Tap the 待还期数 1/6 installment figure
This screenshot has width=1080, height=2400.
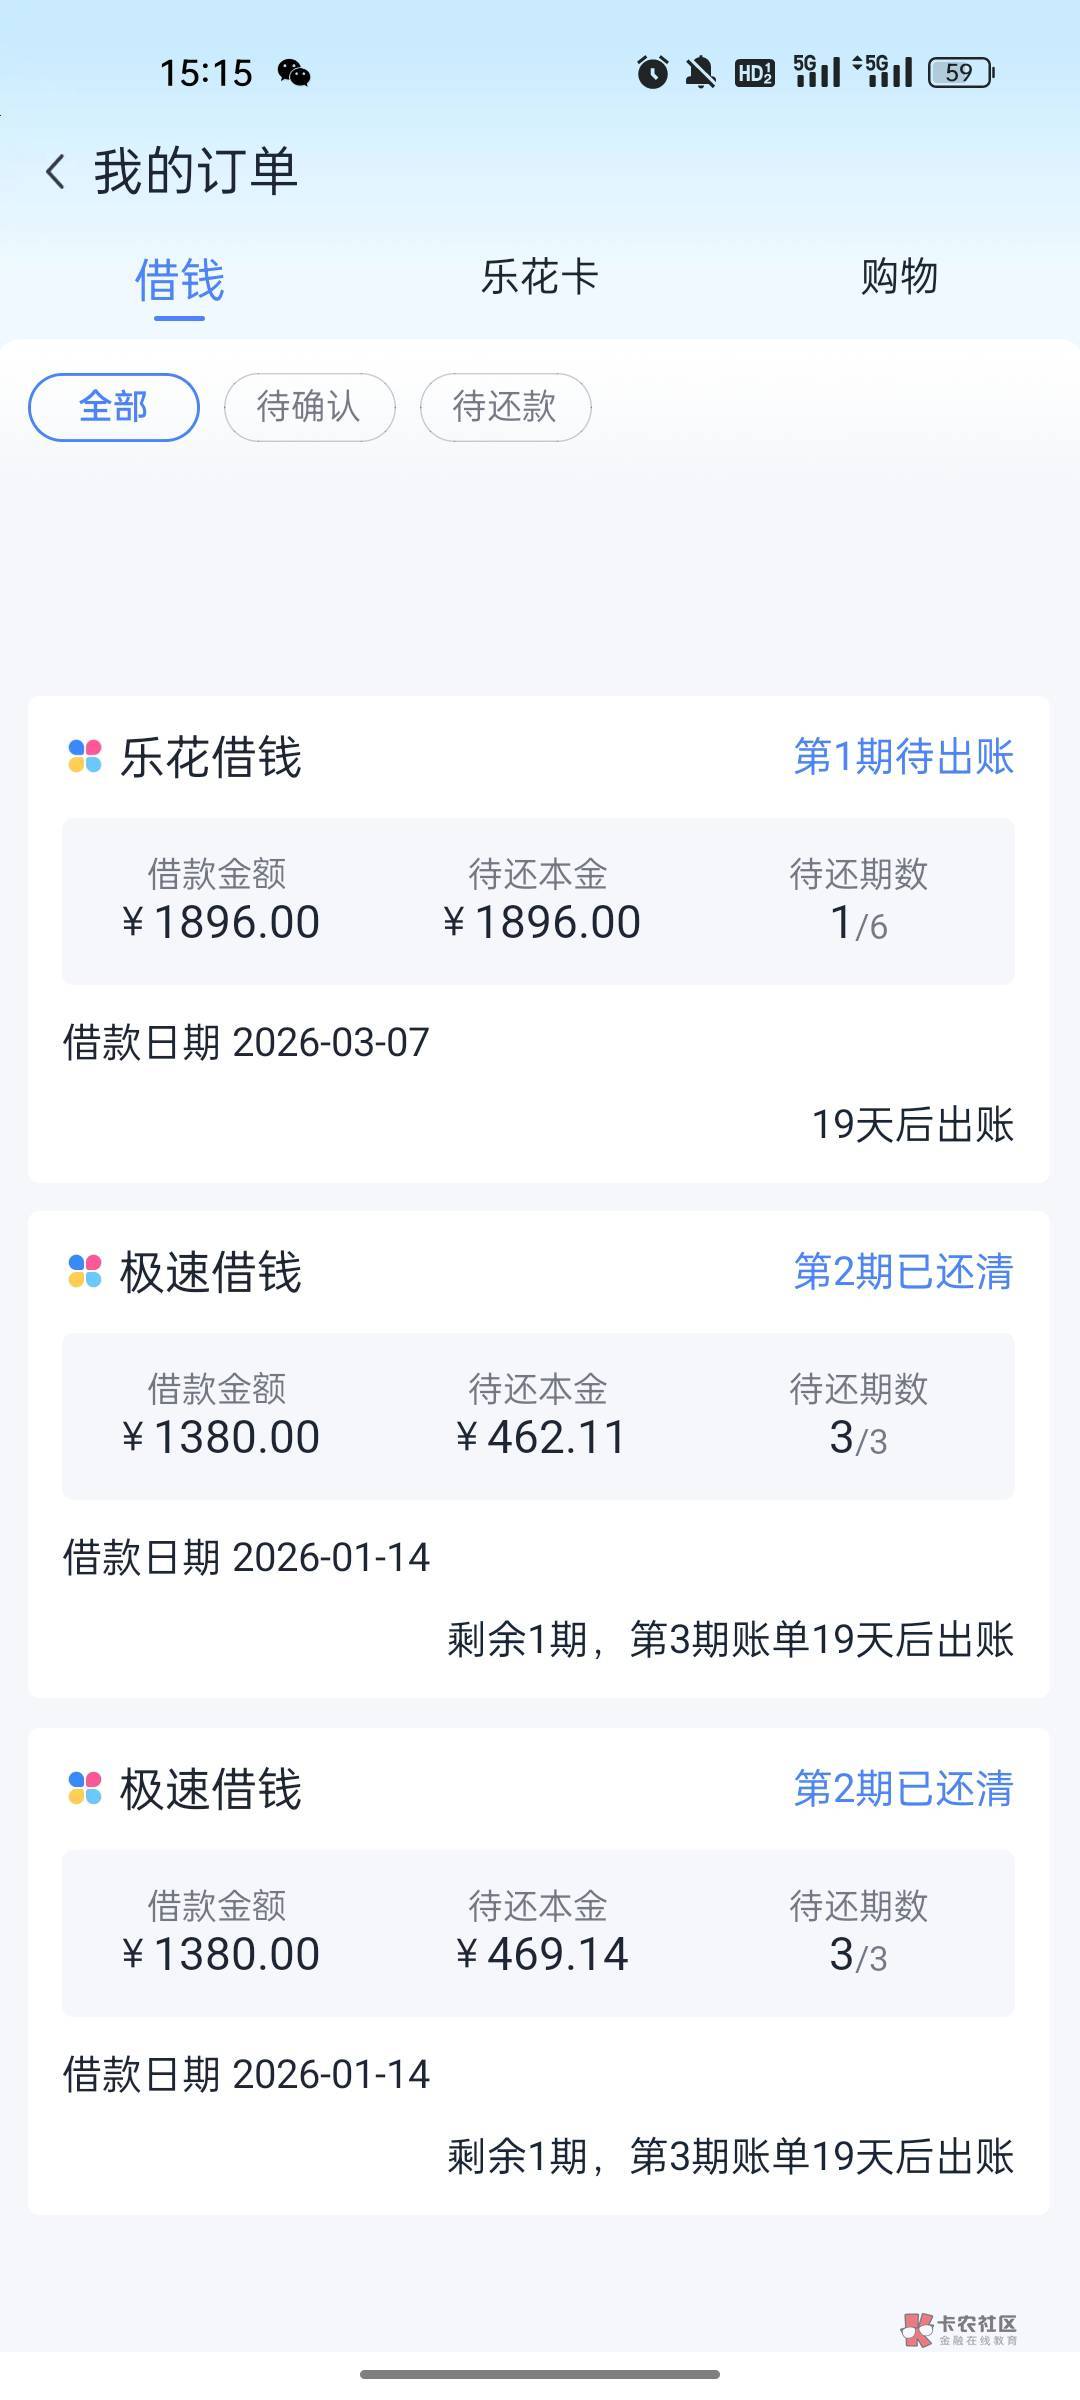[858, 922]
